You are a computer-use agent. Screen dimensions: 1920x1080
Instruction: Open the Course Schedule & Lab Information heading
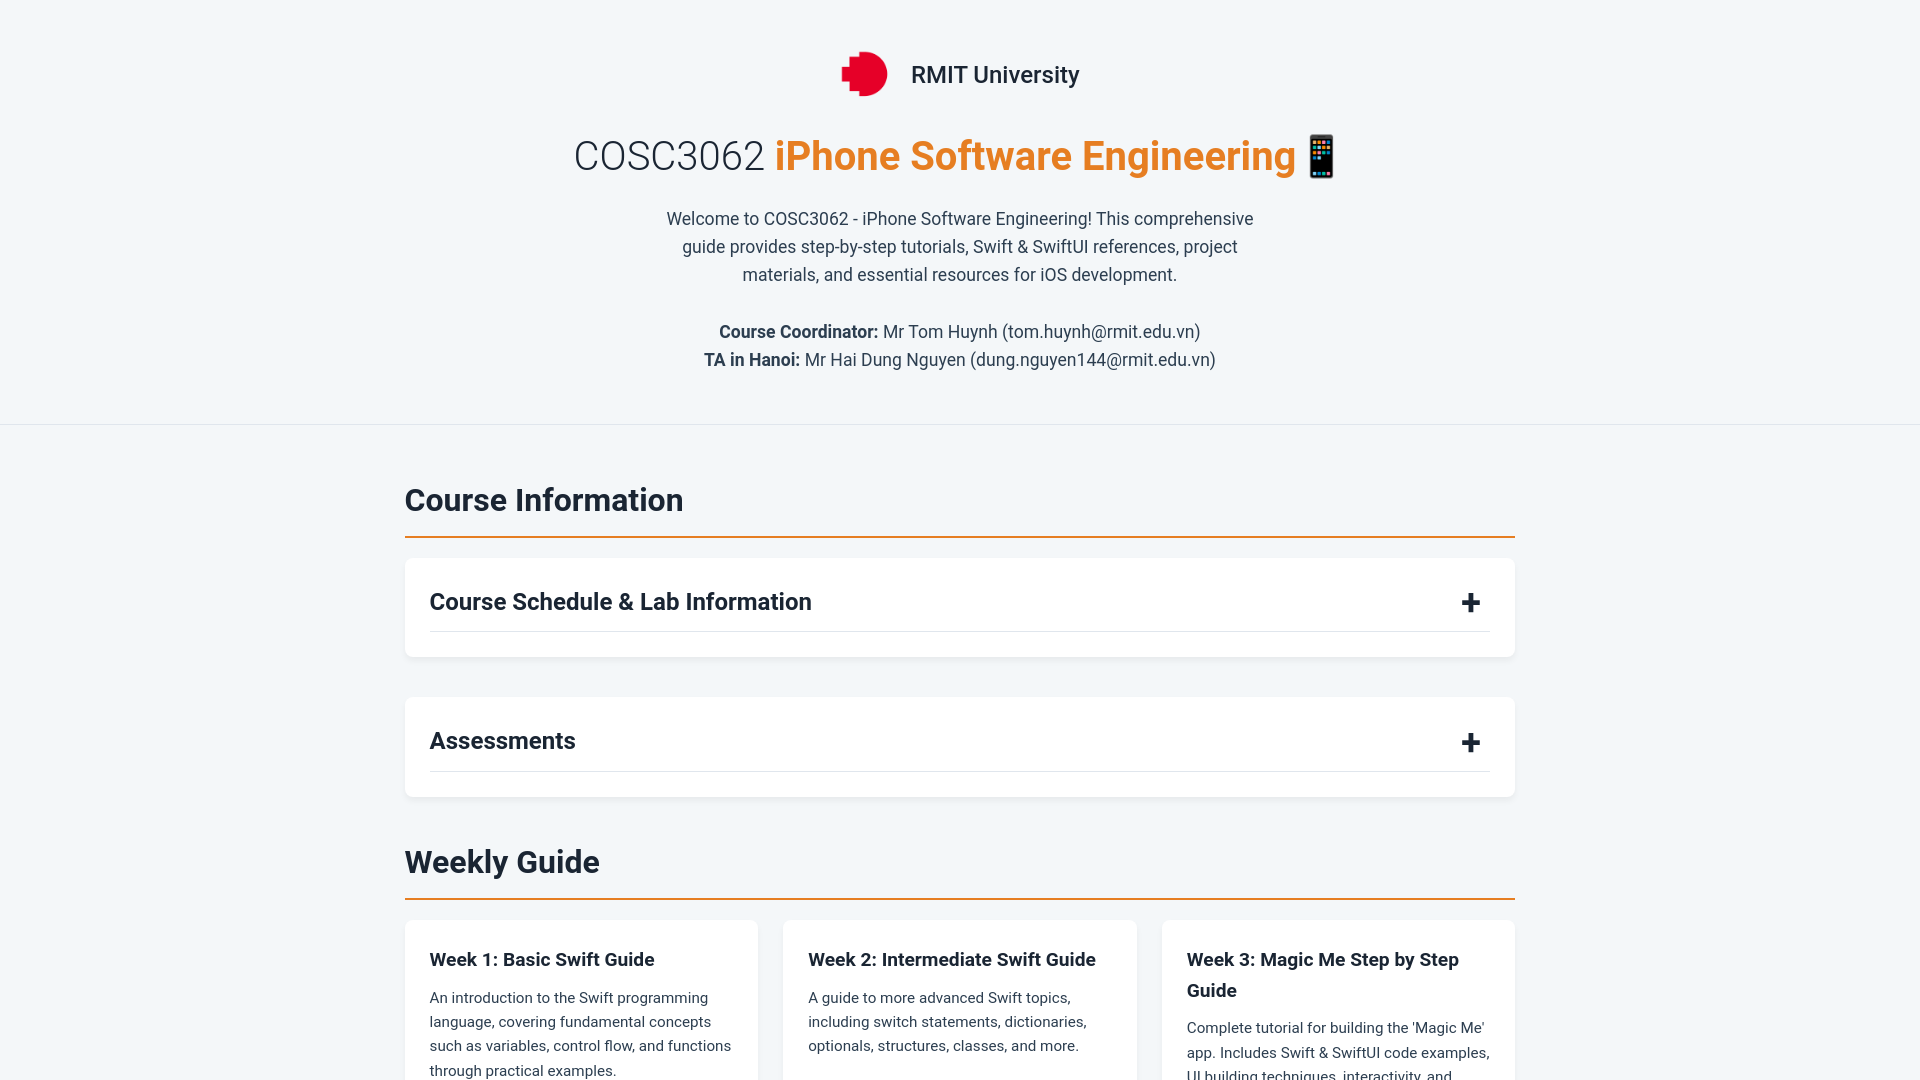pyautogui.click(x=620, y=602)
